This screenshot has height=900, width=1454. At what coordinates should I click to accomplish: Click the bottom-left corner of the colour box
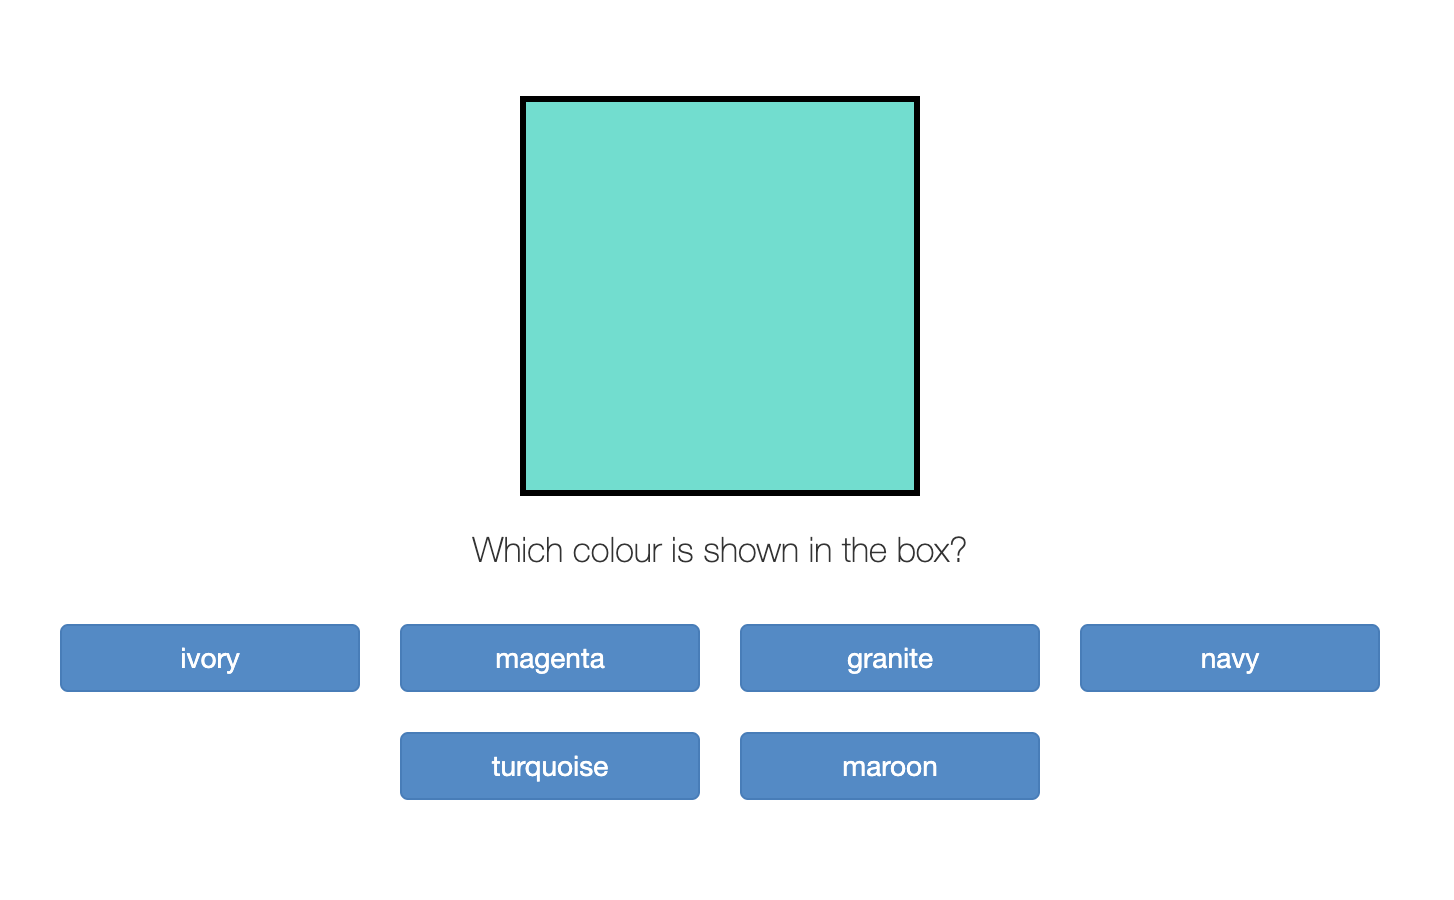pos(523,492)
